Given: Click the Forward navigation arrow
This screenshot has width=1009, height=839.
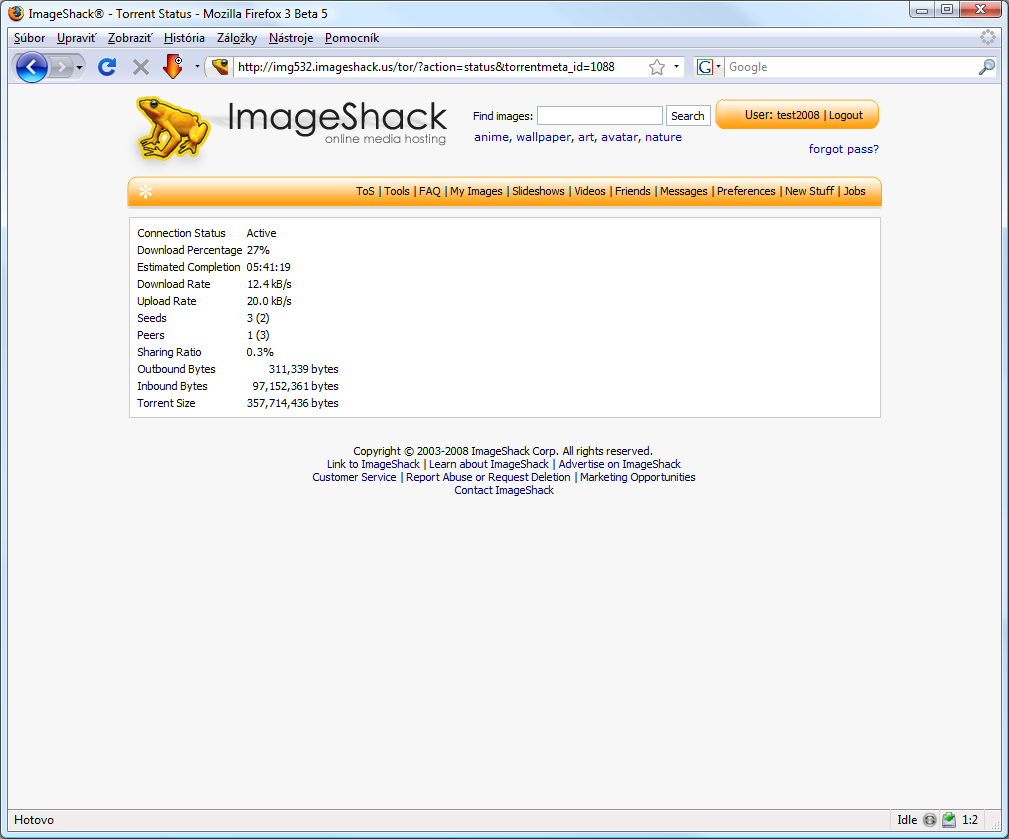Looking at the screenshot, I should (61, 67).
